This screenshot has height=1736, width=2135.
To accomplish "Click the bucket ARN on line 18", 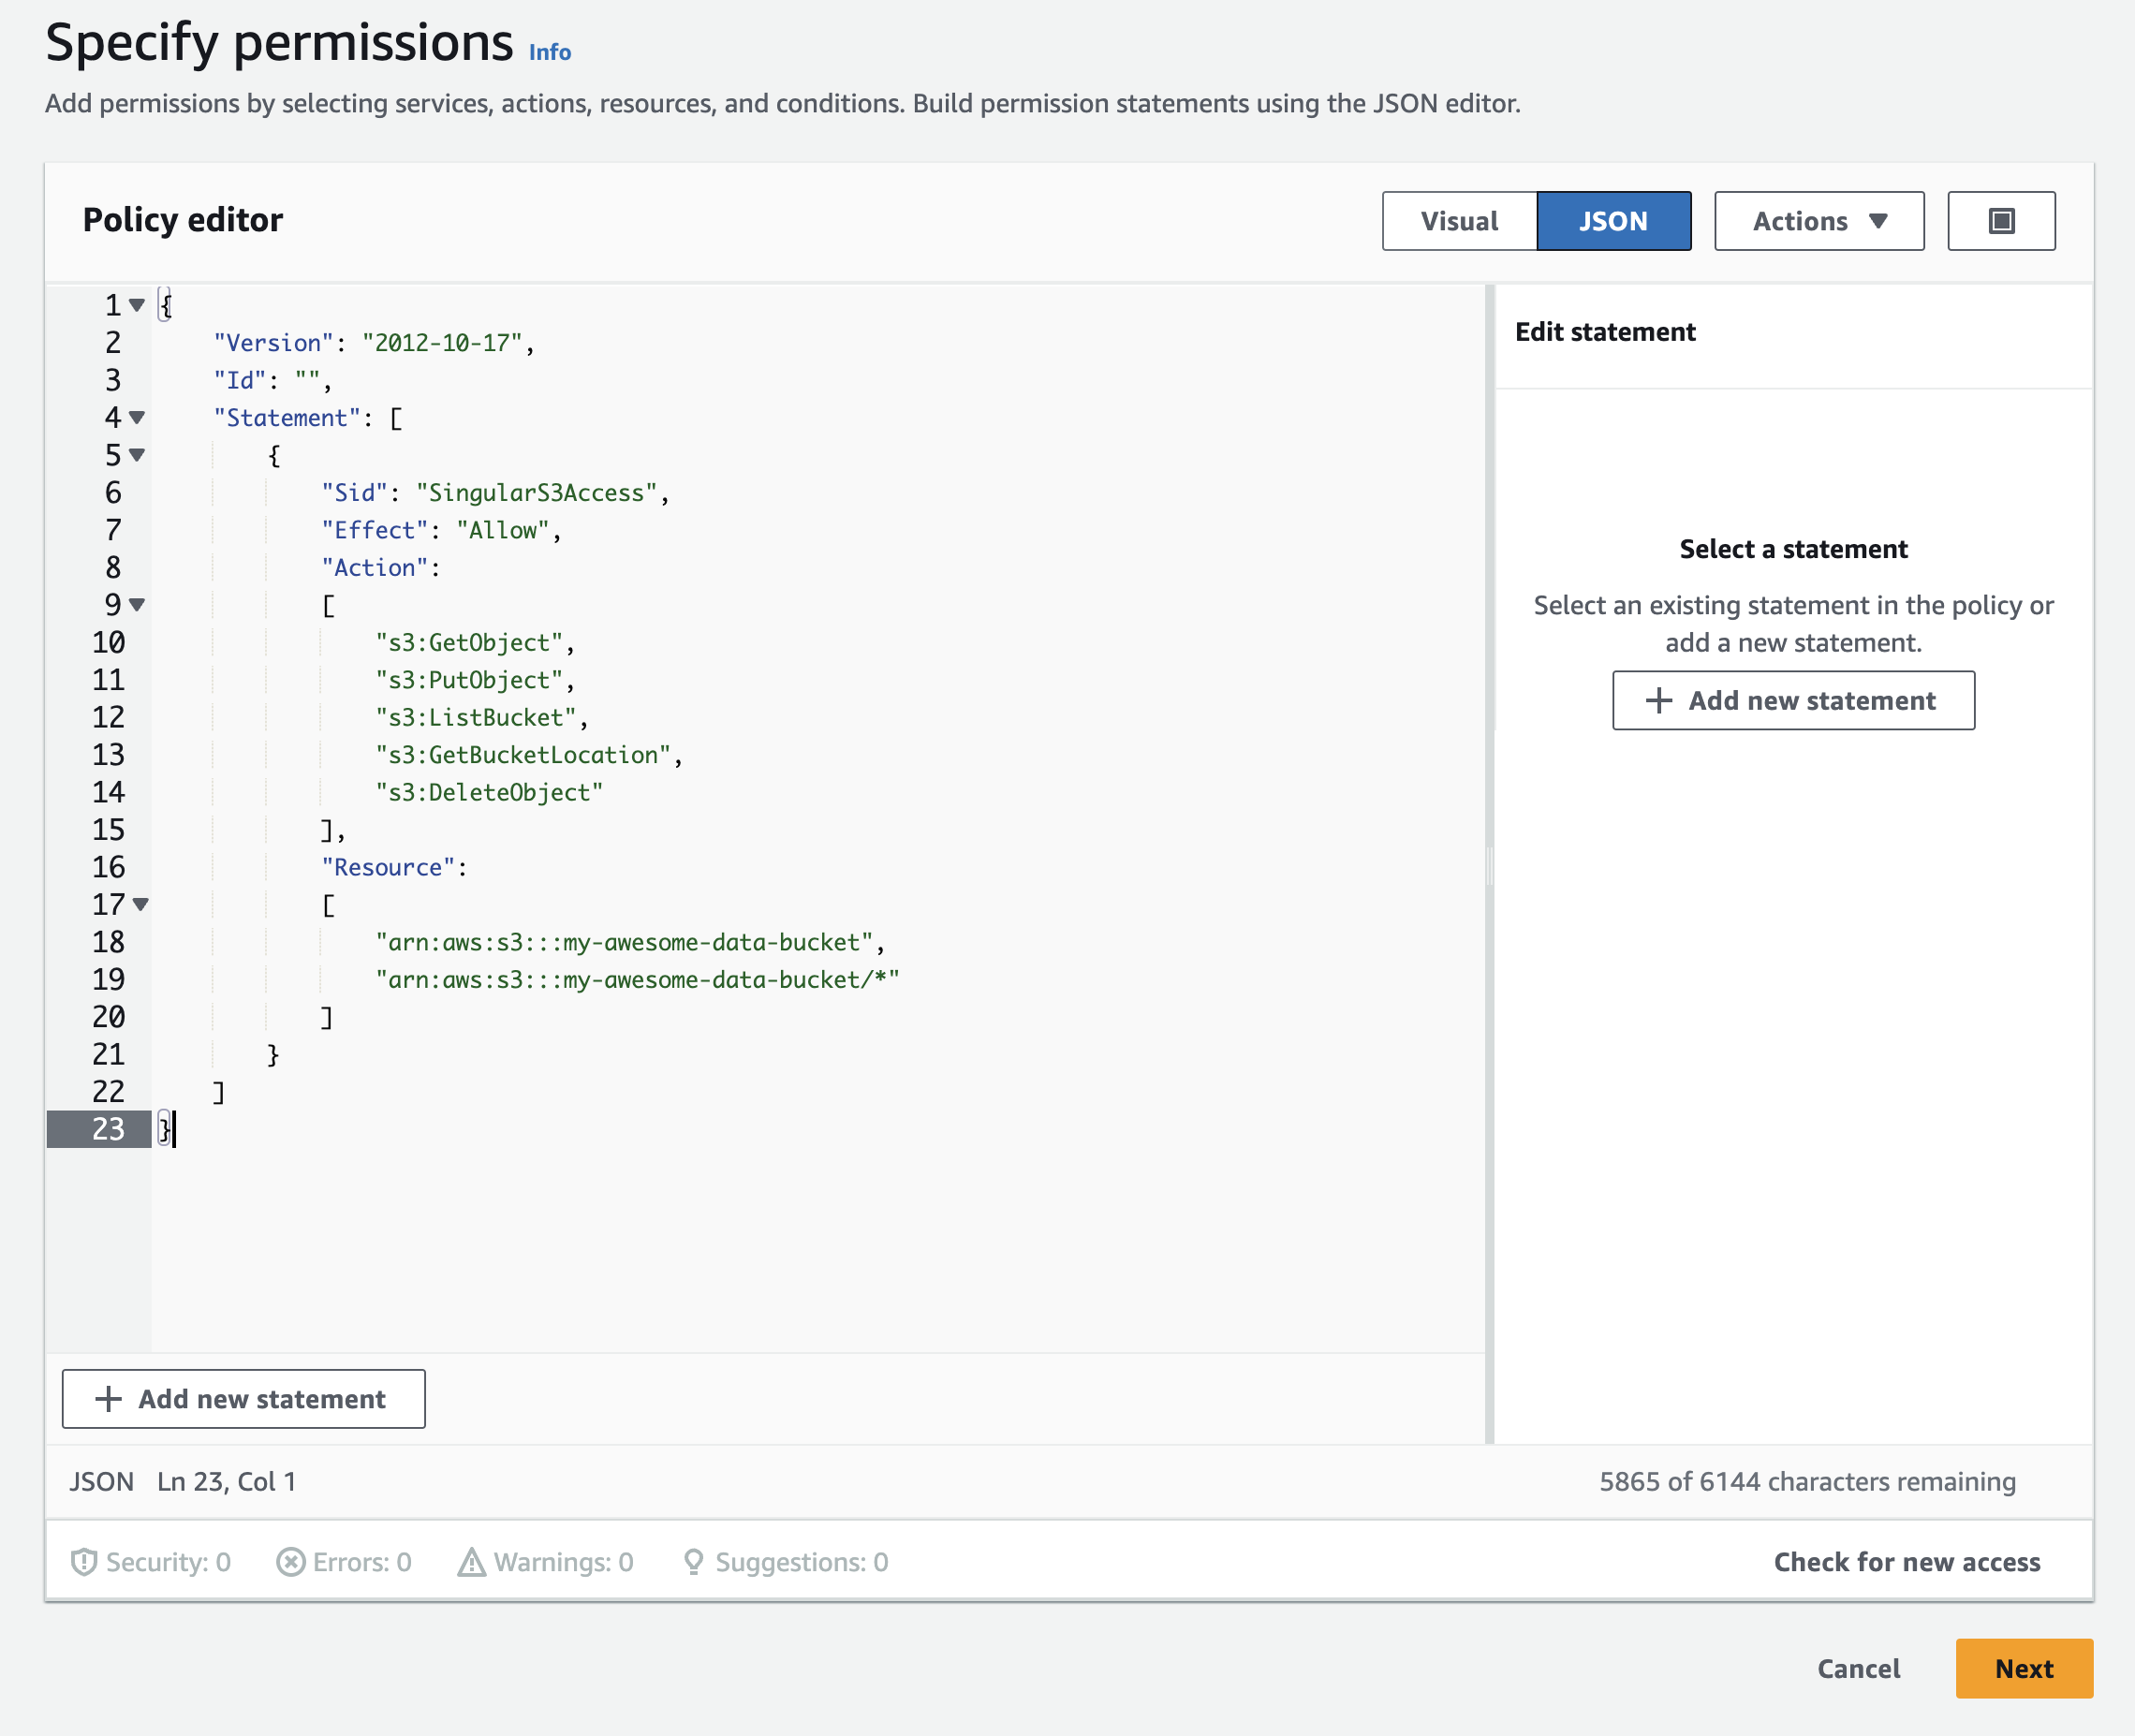I will click(624, 942).
